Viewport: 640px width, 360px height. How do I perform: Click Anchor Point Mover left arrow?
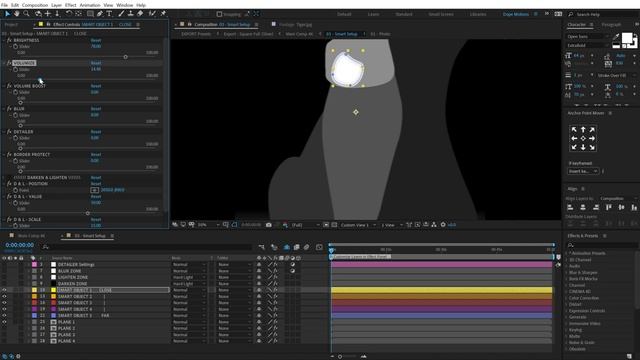pyautogui.click(x=574, y=138)
